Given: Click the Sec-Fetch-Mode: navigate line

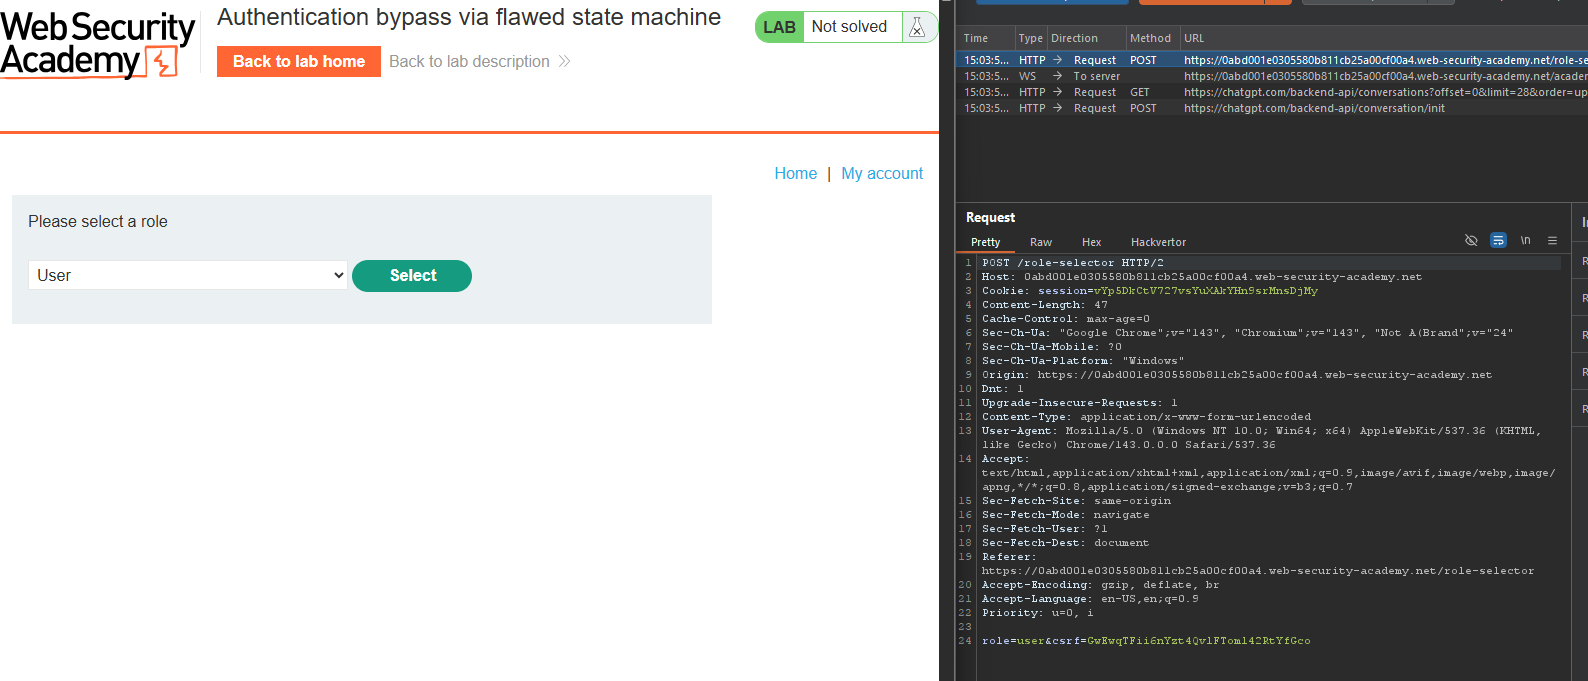Looking at the screenshot, I should coord(1065,515).
